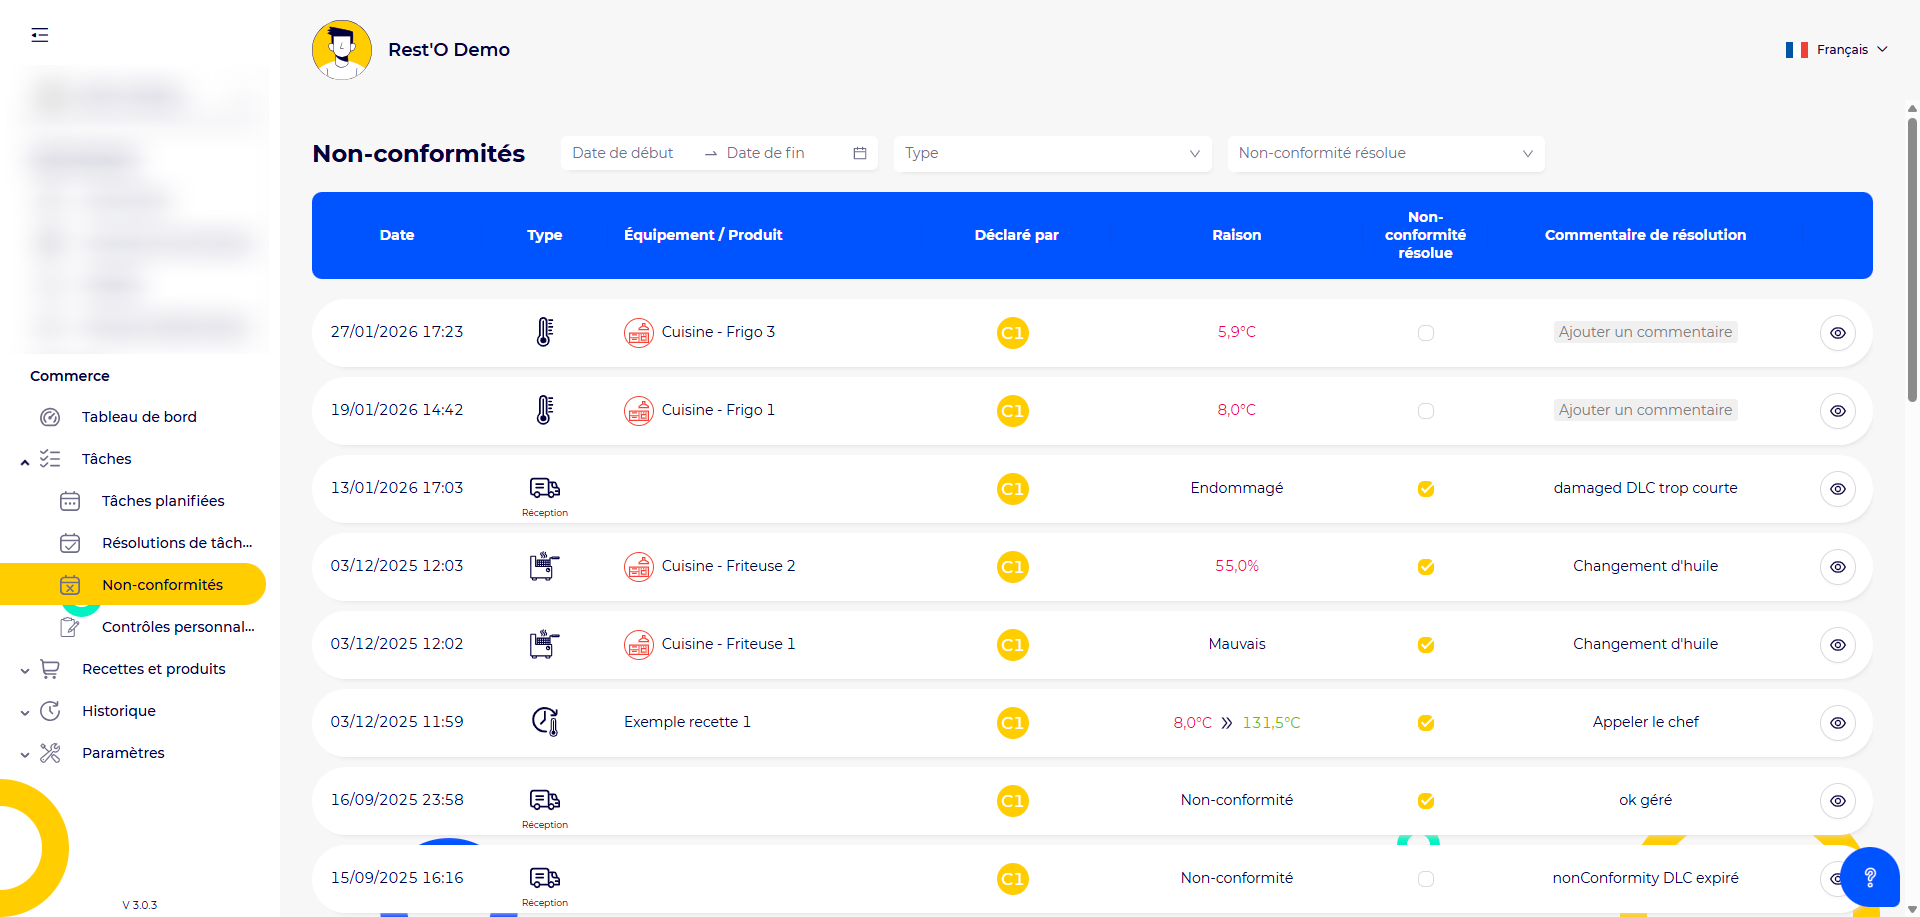
Task: View details of the Frigo 3 non-conformity
Action: coord(1837,333)
